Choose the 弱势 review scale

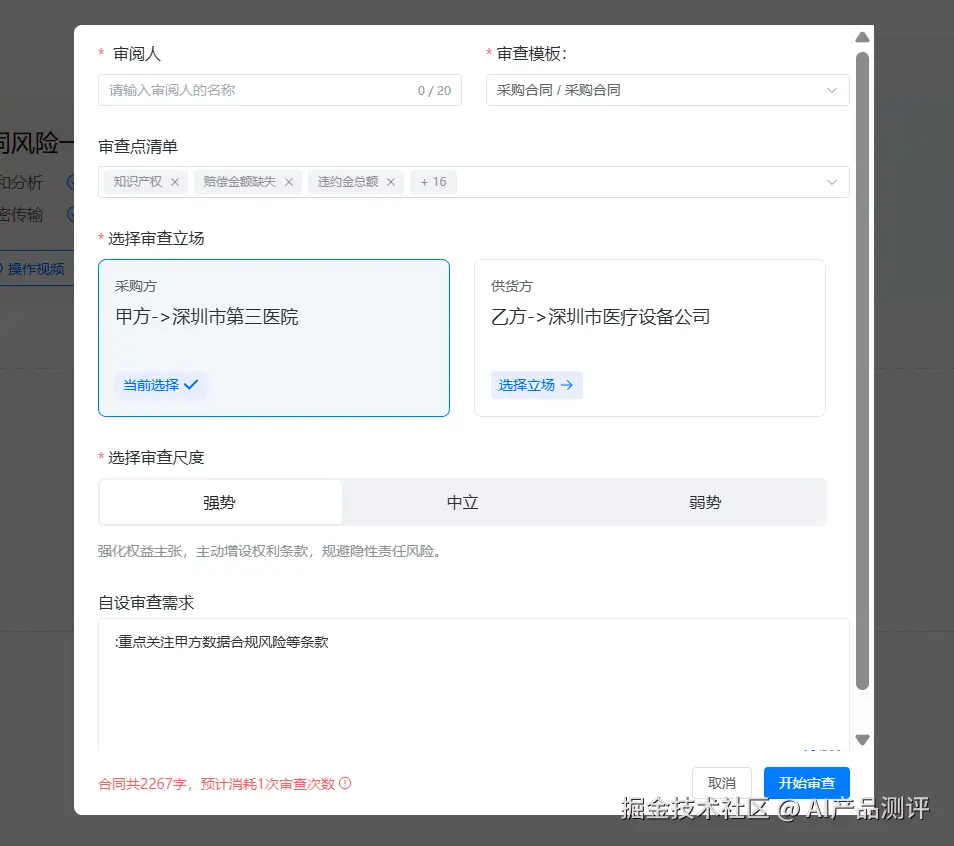(x=705, y=502)
